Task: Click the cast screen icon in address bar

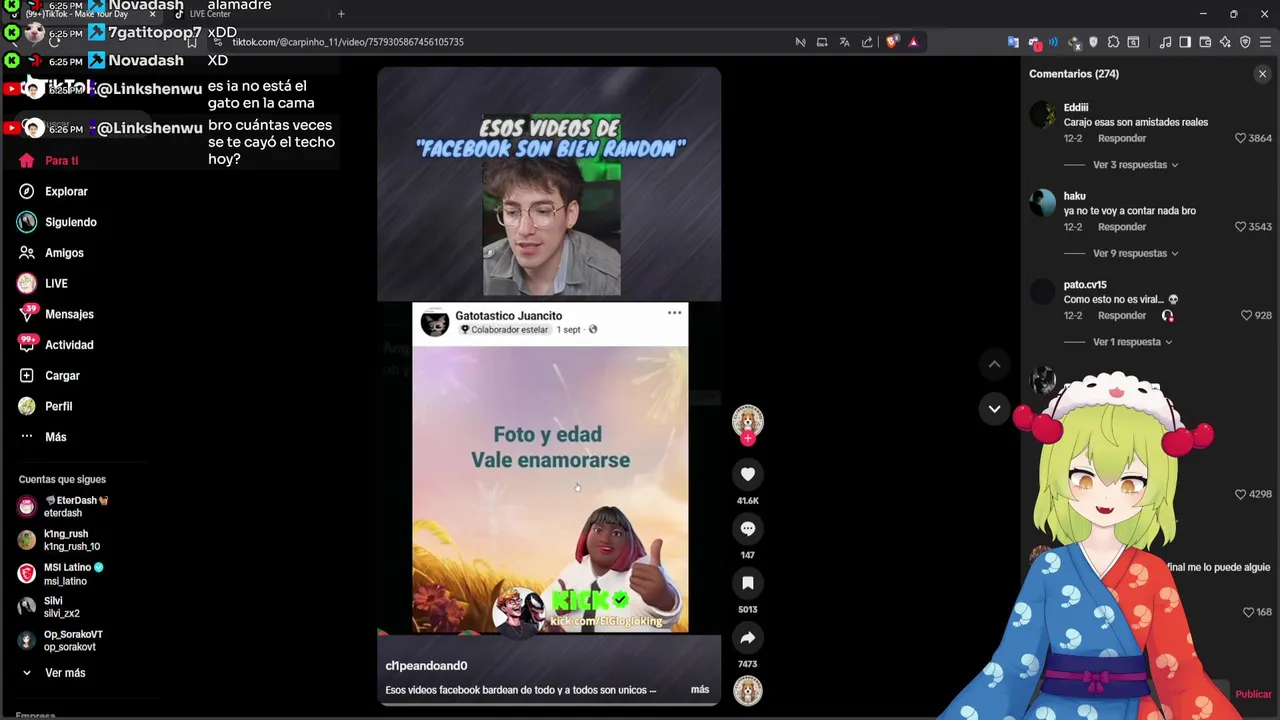Action: [822, 42]
